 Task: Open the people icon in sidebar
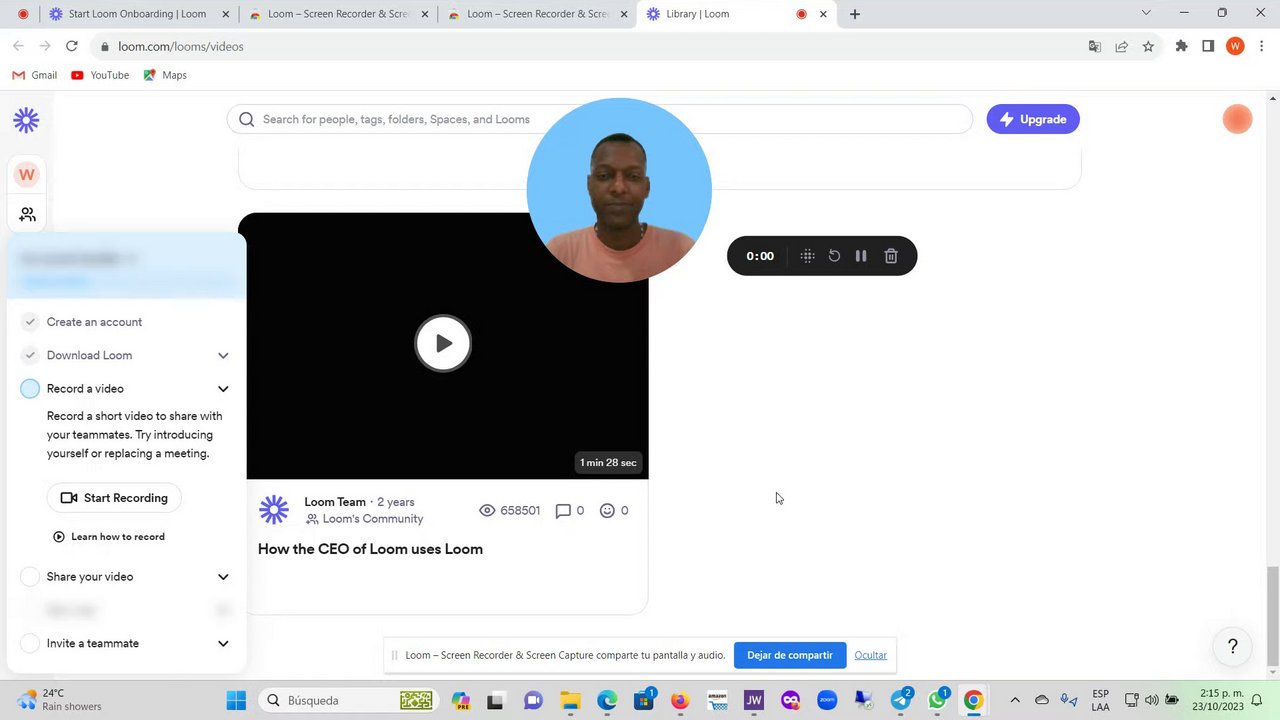[x=27, y=214]
